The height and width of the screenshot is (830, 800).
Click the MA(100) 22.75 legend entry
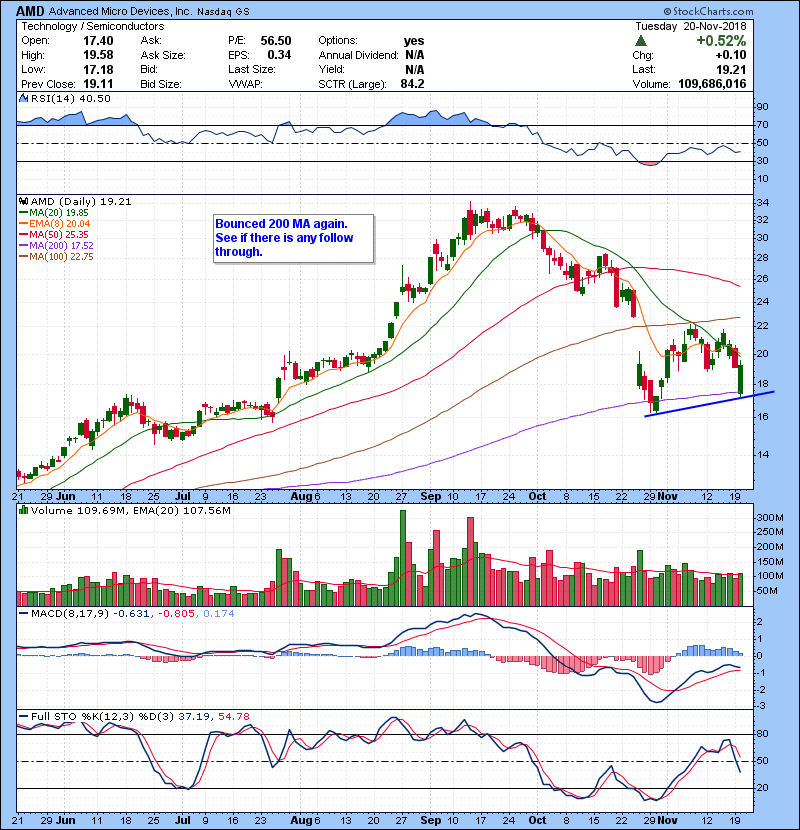click(56, 257)
